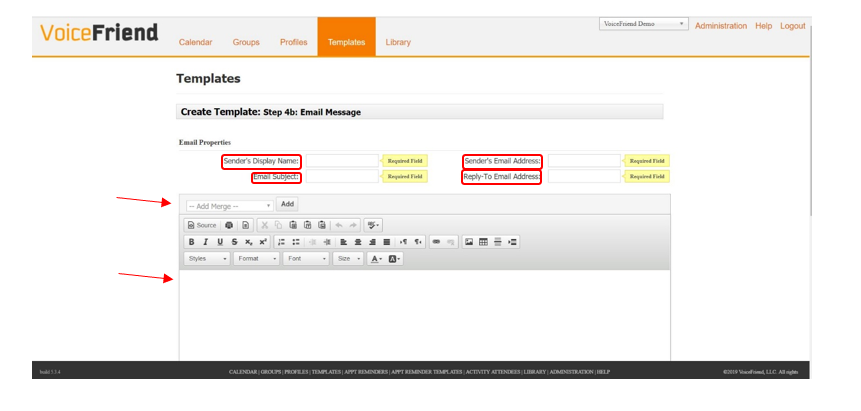Click APPT REMINDERS in the footer
This screenshot has width=861, height=411.
pyautogui.click(x=366, y=372)
